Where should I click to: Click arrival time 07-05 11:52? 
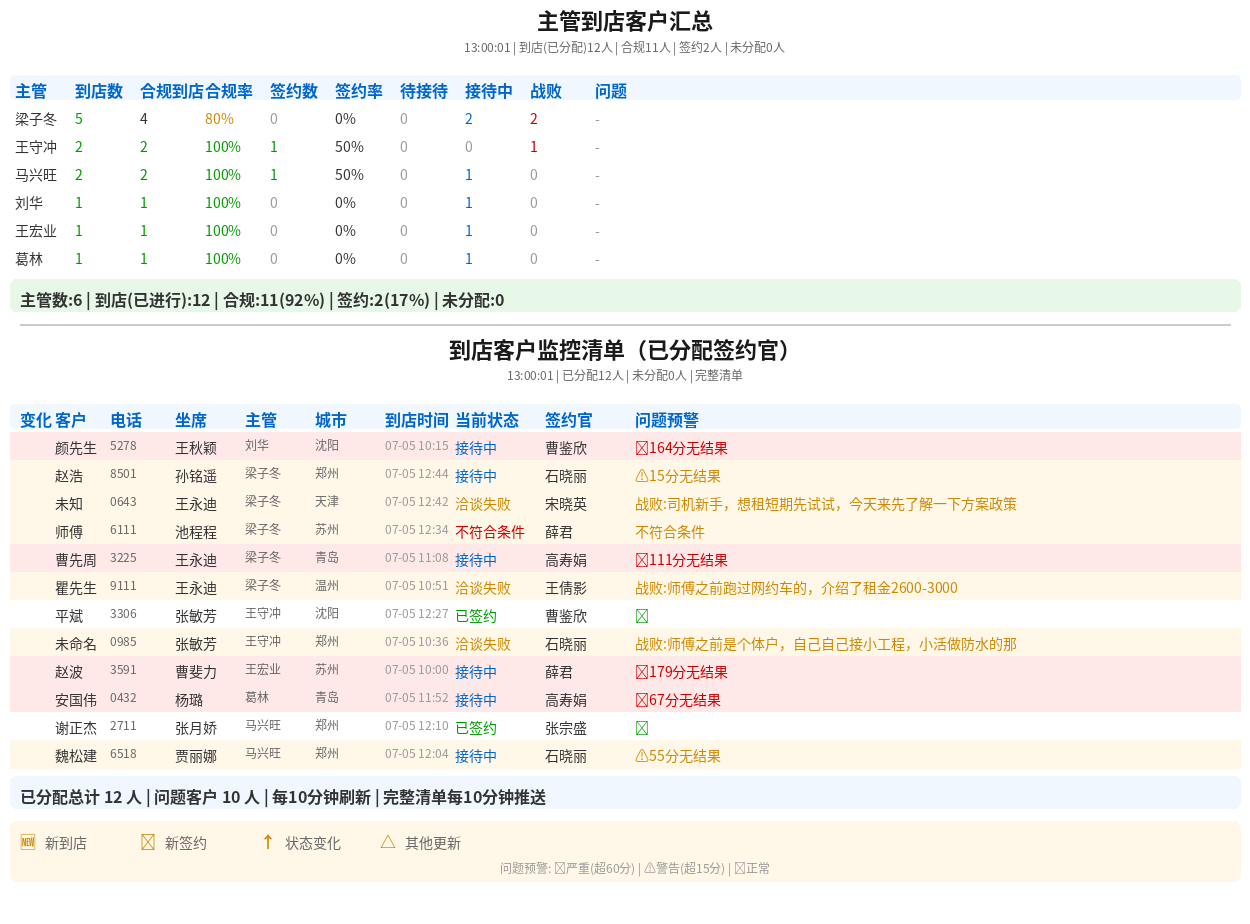417,697
